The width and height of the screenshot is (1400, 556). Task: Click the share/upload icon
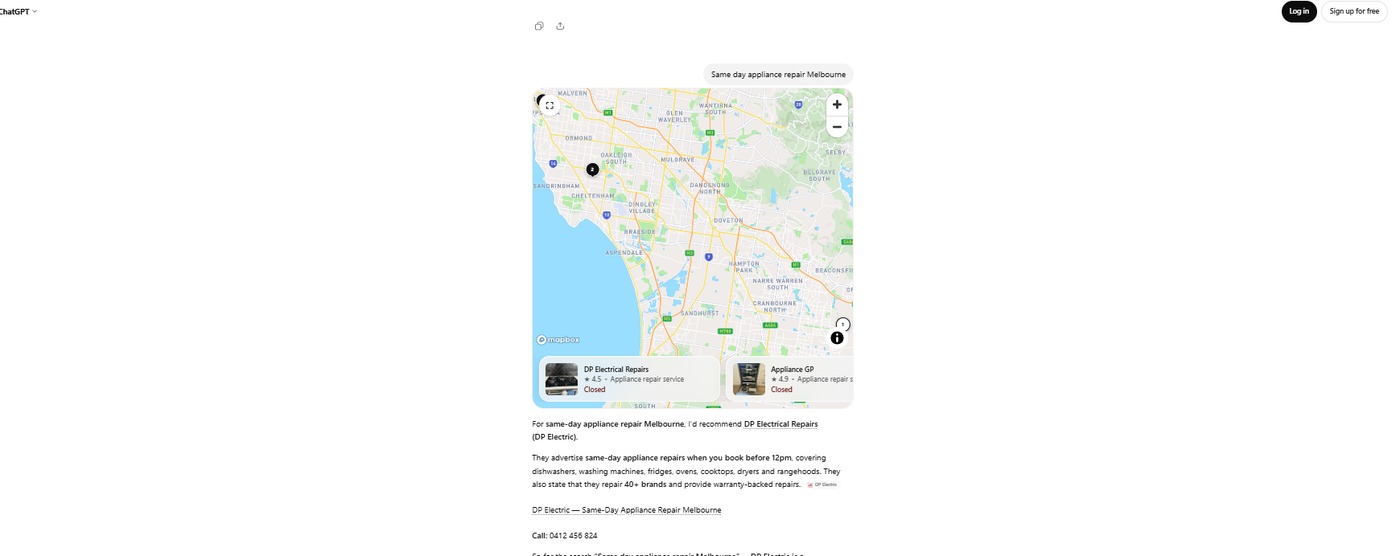click(560, 26)
